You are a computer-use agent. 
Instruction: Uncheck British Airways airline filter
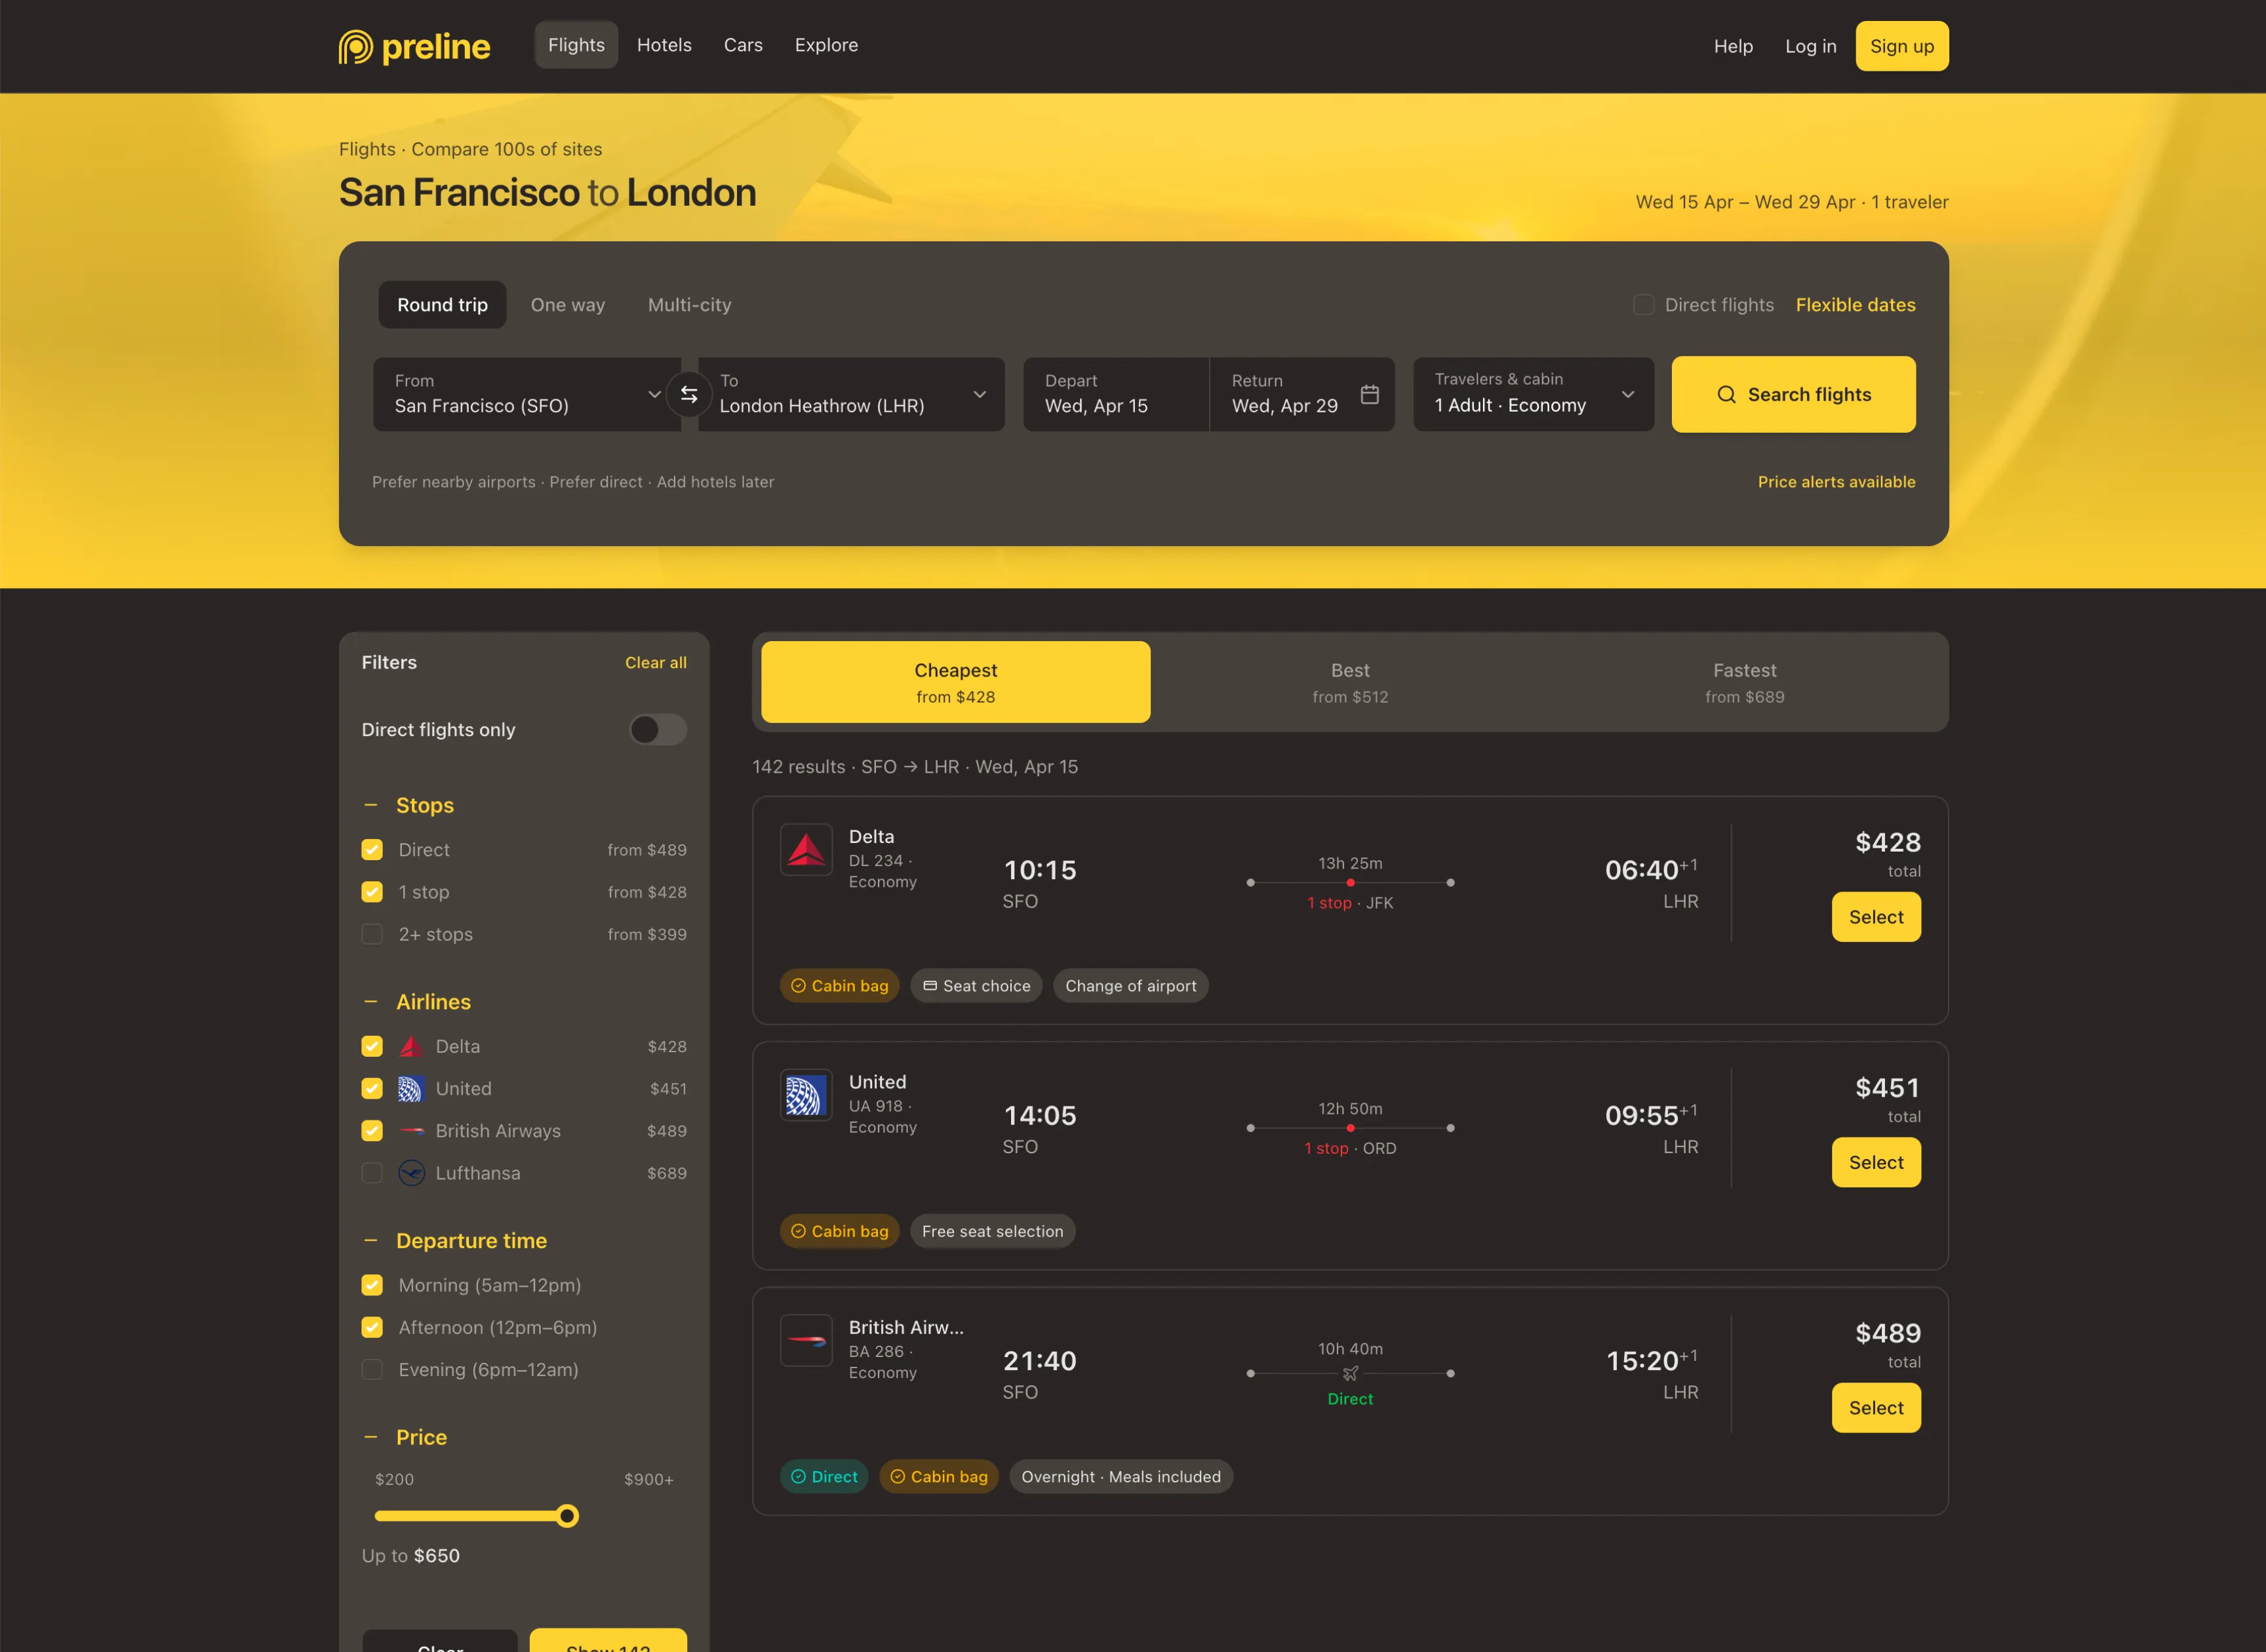coord(372,1131)
